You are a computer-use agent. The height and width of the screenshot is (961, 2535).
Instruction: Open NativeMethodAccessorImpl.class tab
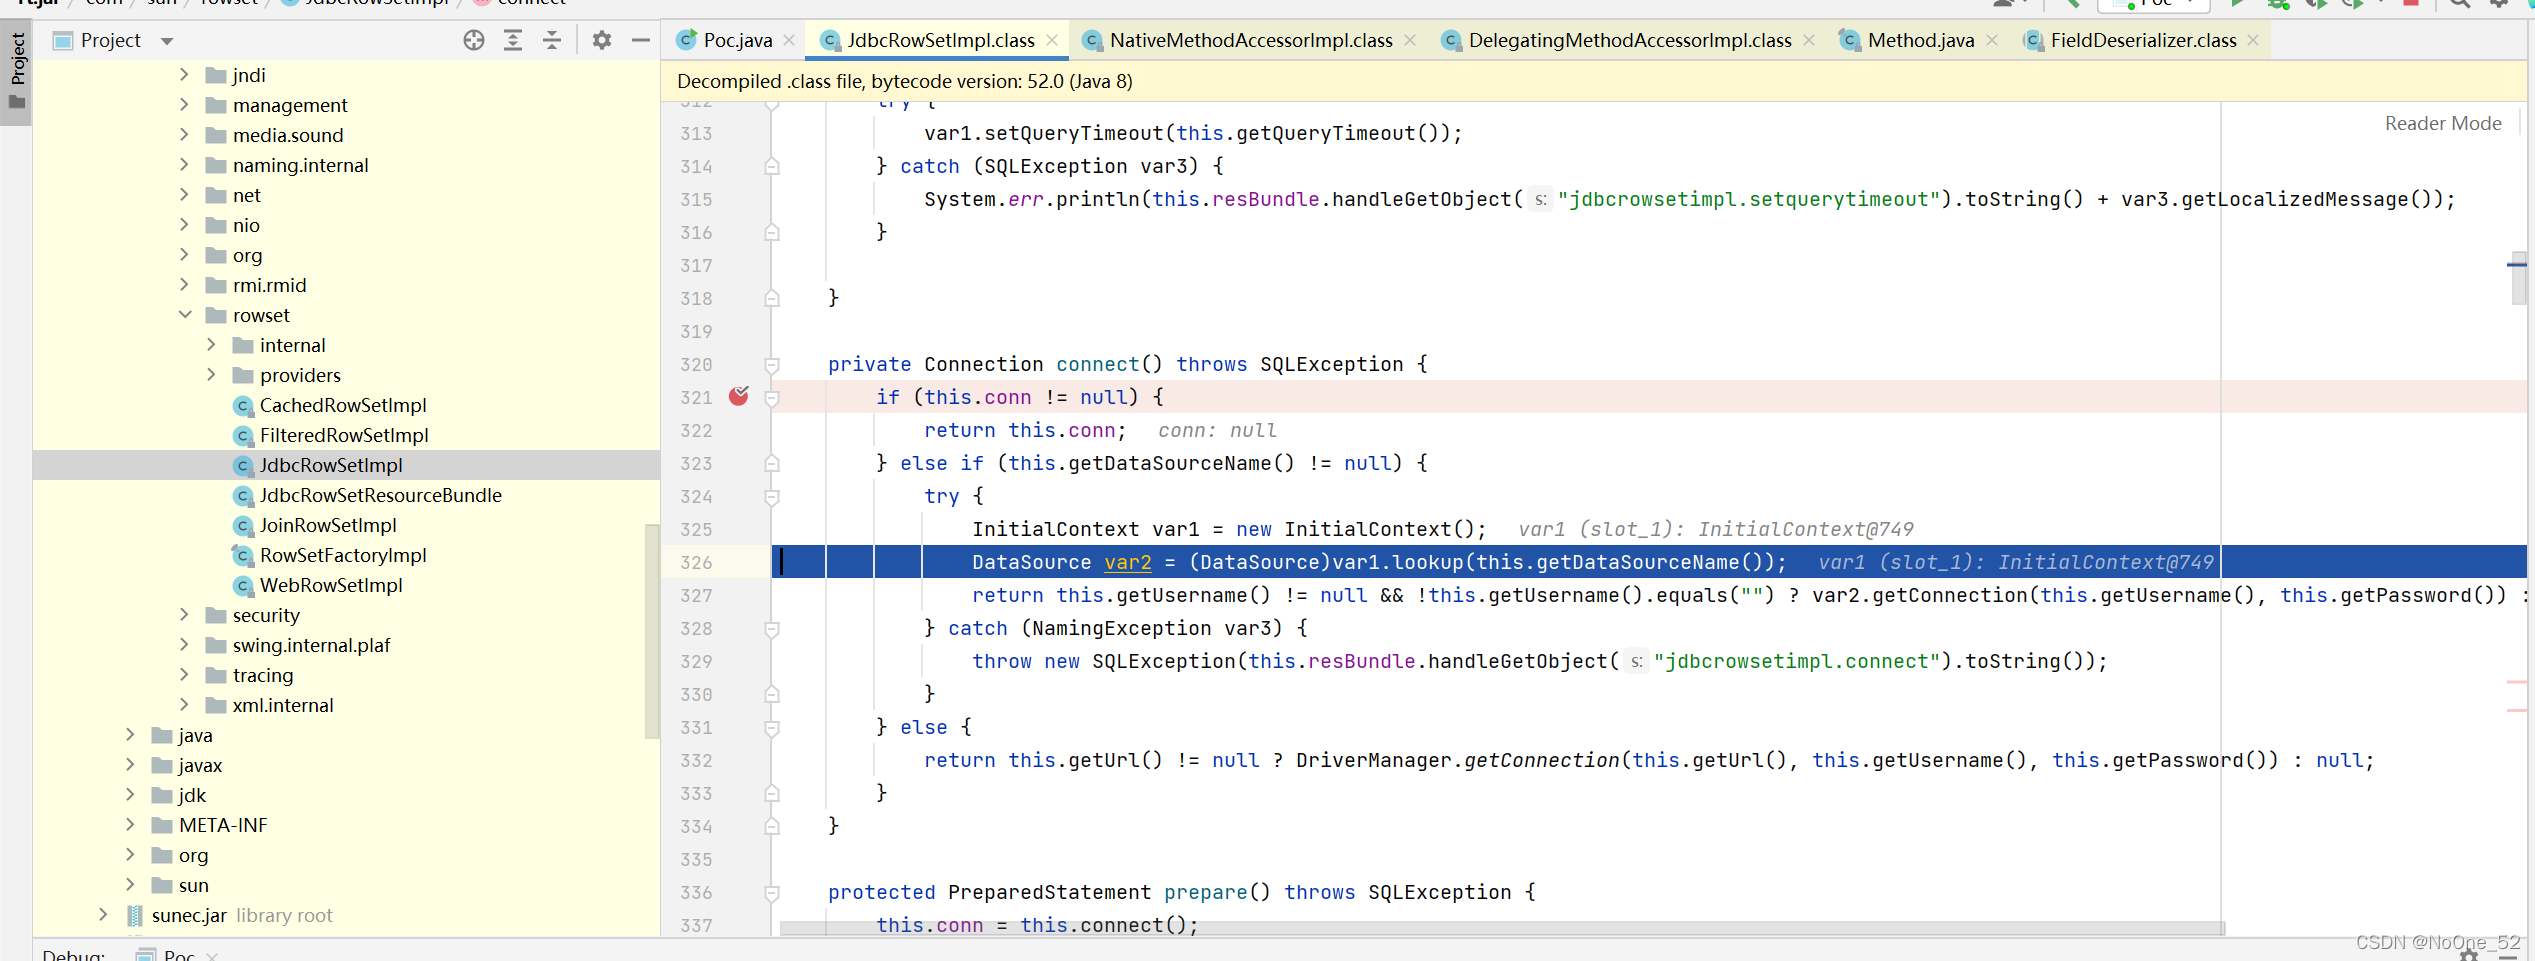(1250, 40)
